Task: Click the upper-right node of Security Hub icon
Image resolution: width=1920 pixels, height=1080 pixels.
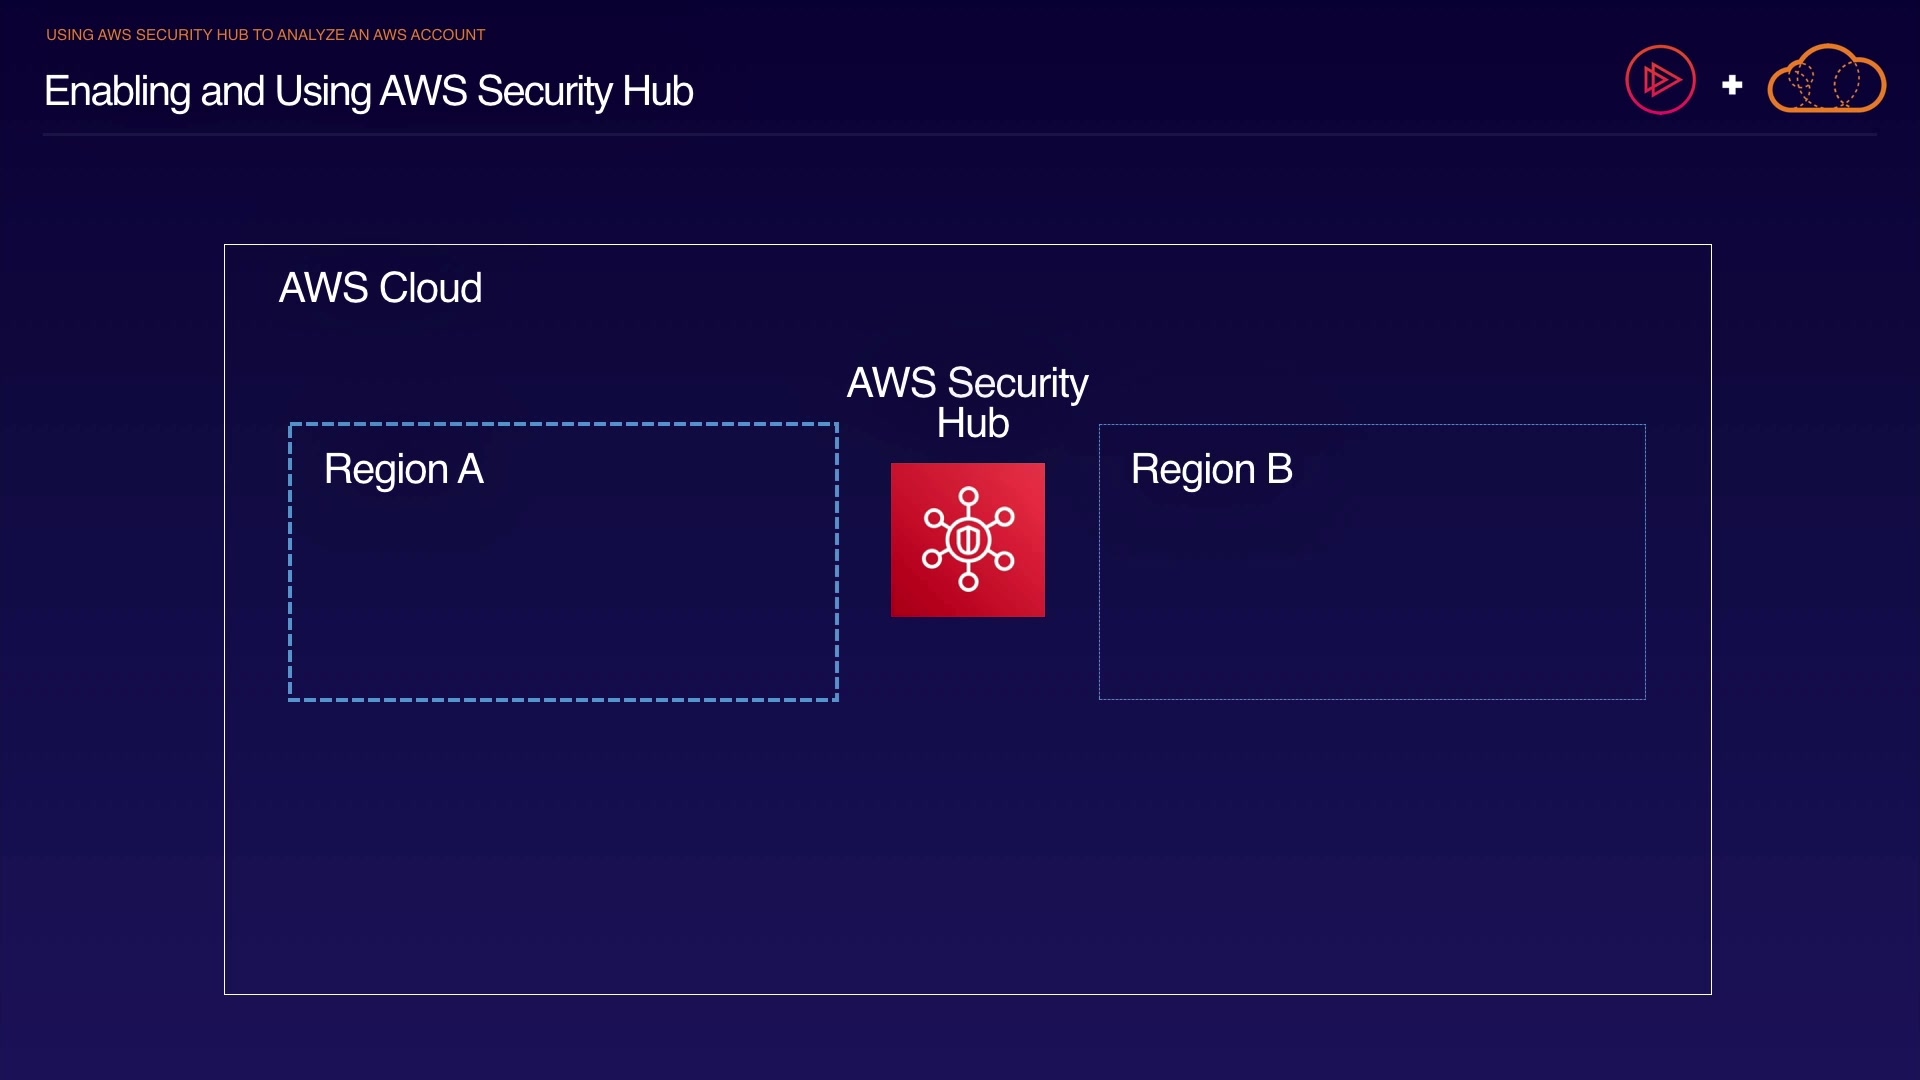Action: (1004, 517)
